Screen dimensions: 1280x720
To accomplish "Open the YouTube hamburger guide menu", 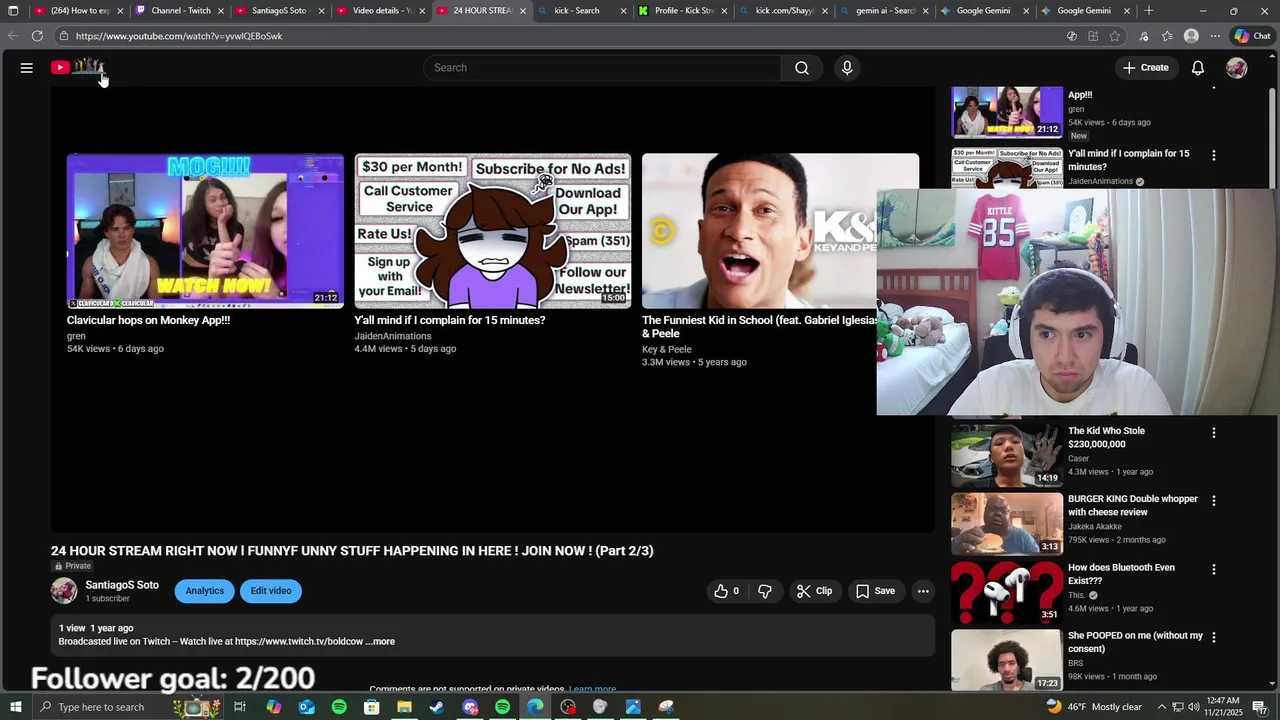I will point(27,68).
